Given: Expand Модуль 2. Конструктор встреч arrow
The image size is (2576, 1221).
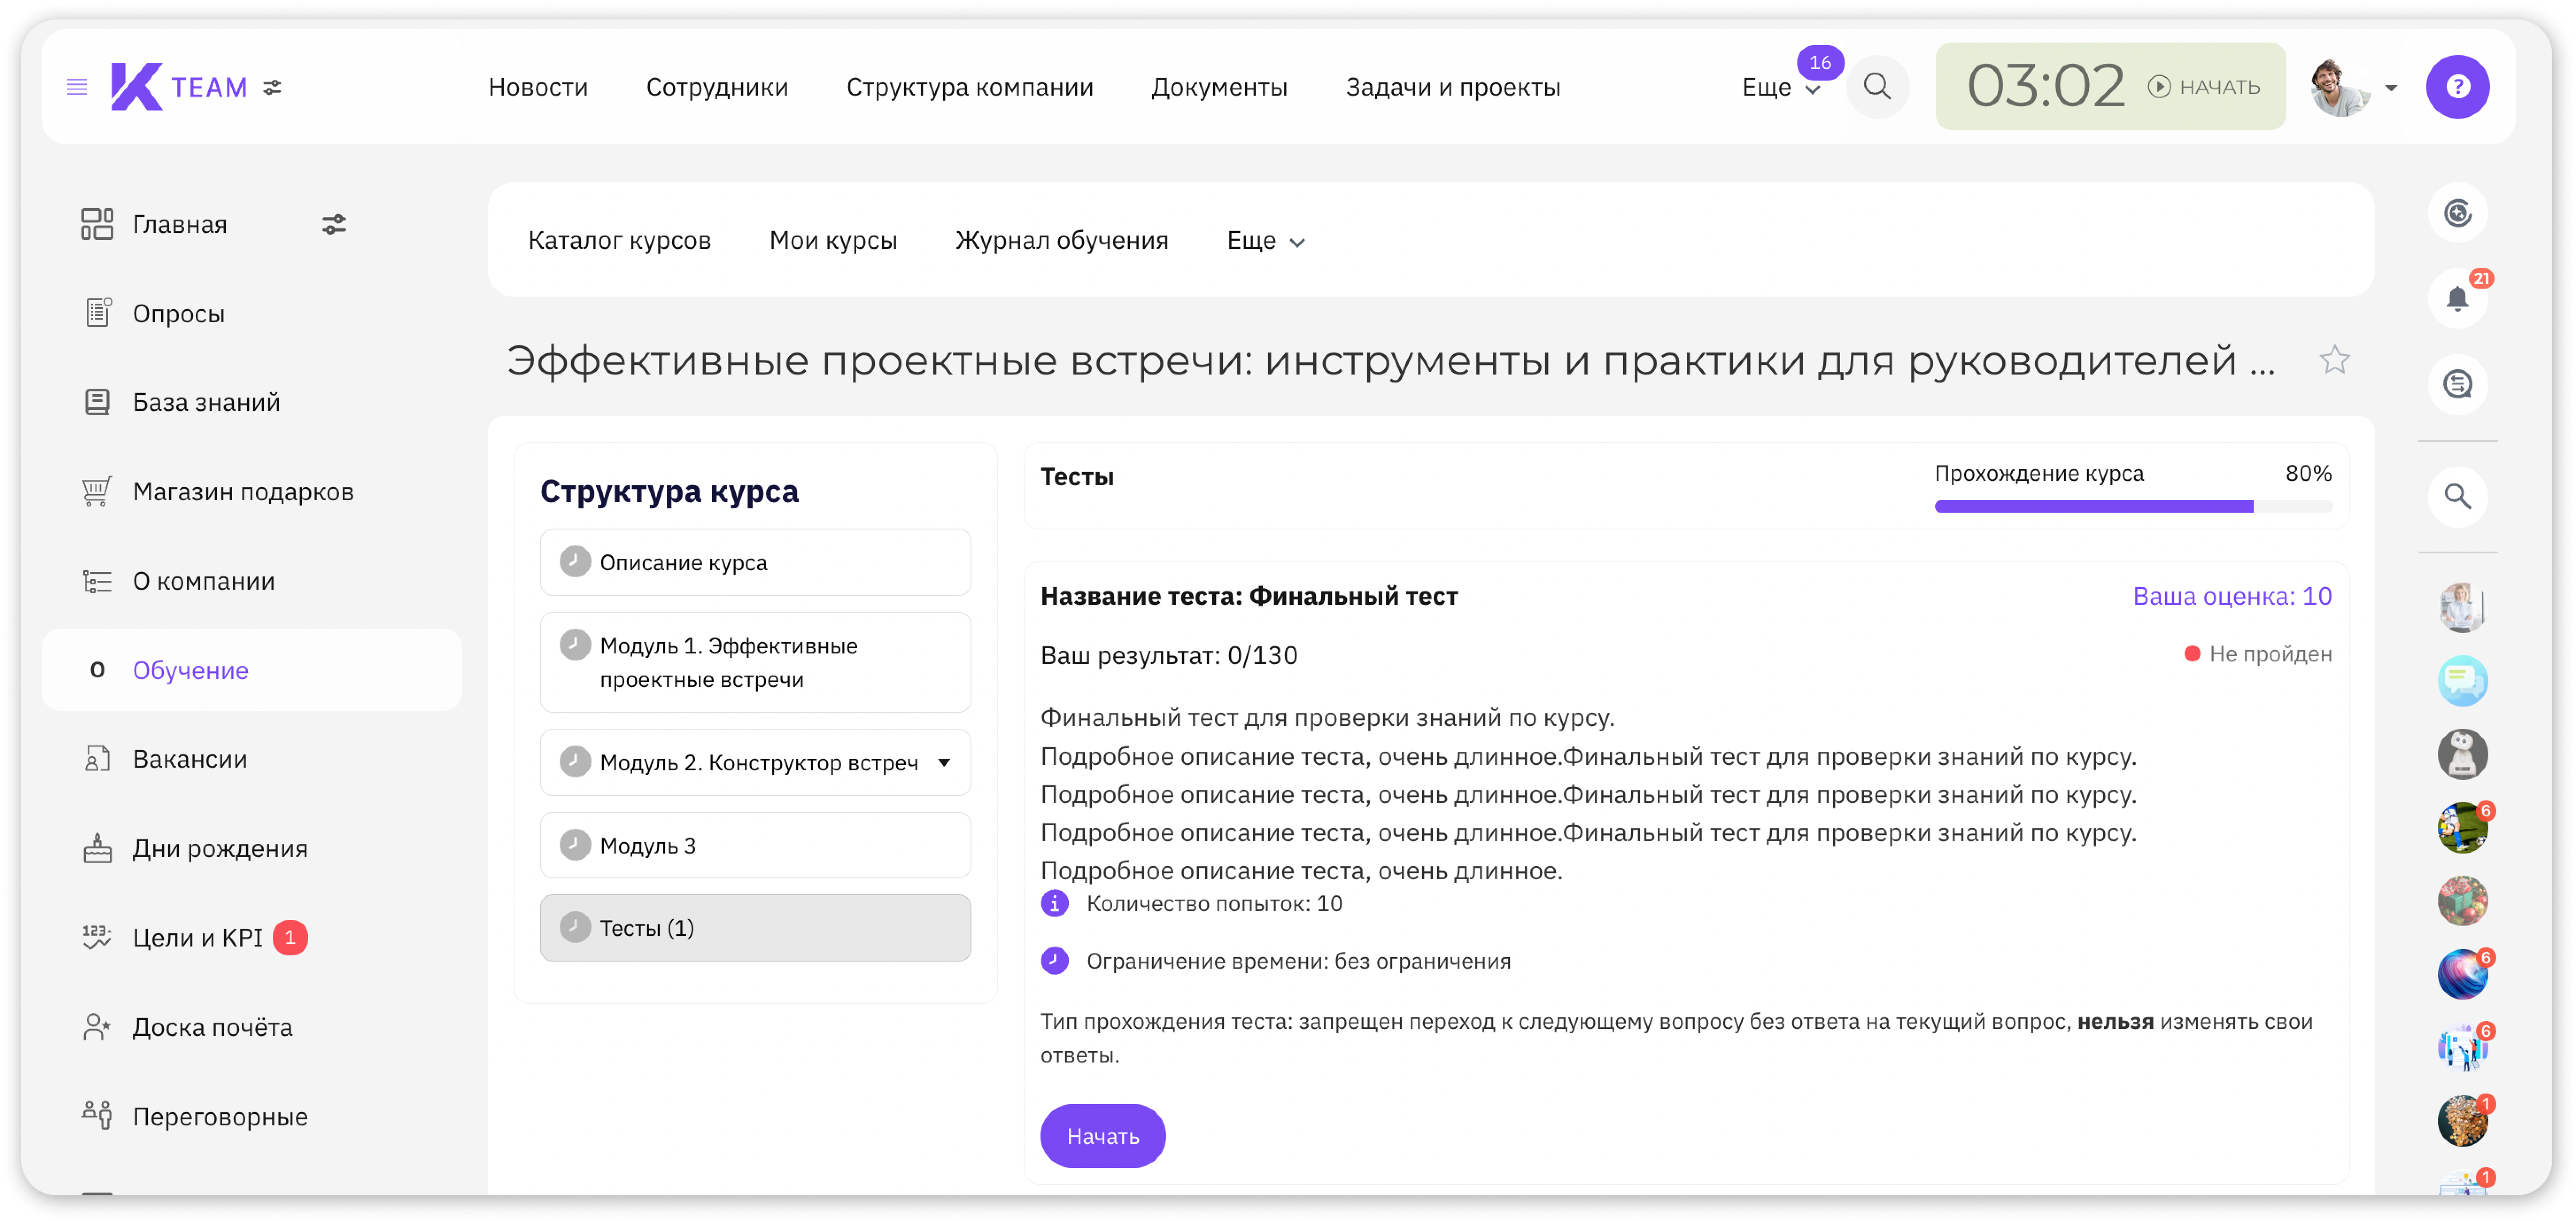Looking at the screenshot, I should click(x=944, y=762).
